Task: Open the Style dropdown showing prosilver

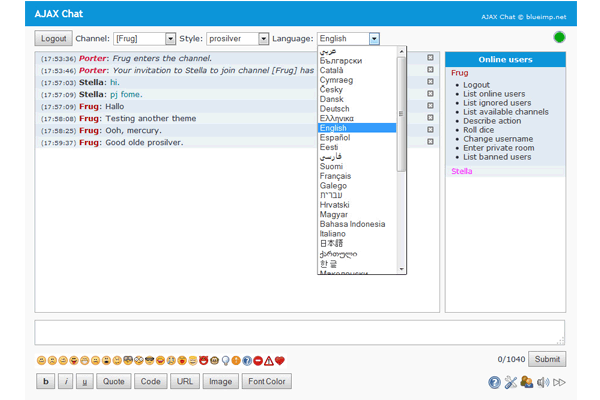Action: tap(237, 39)
